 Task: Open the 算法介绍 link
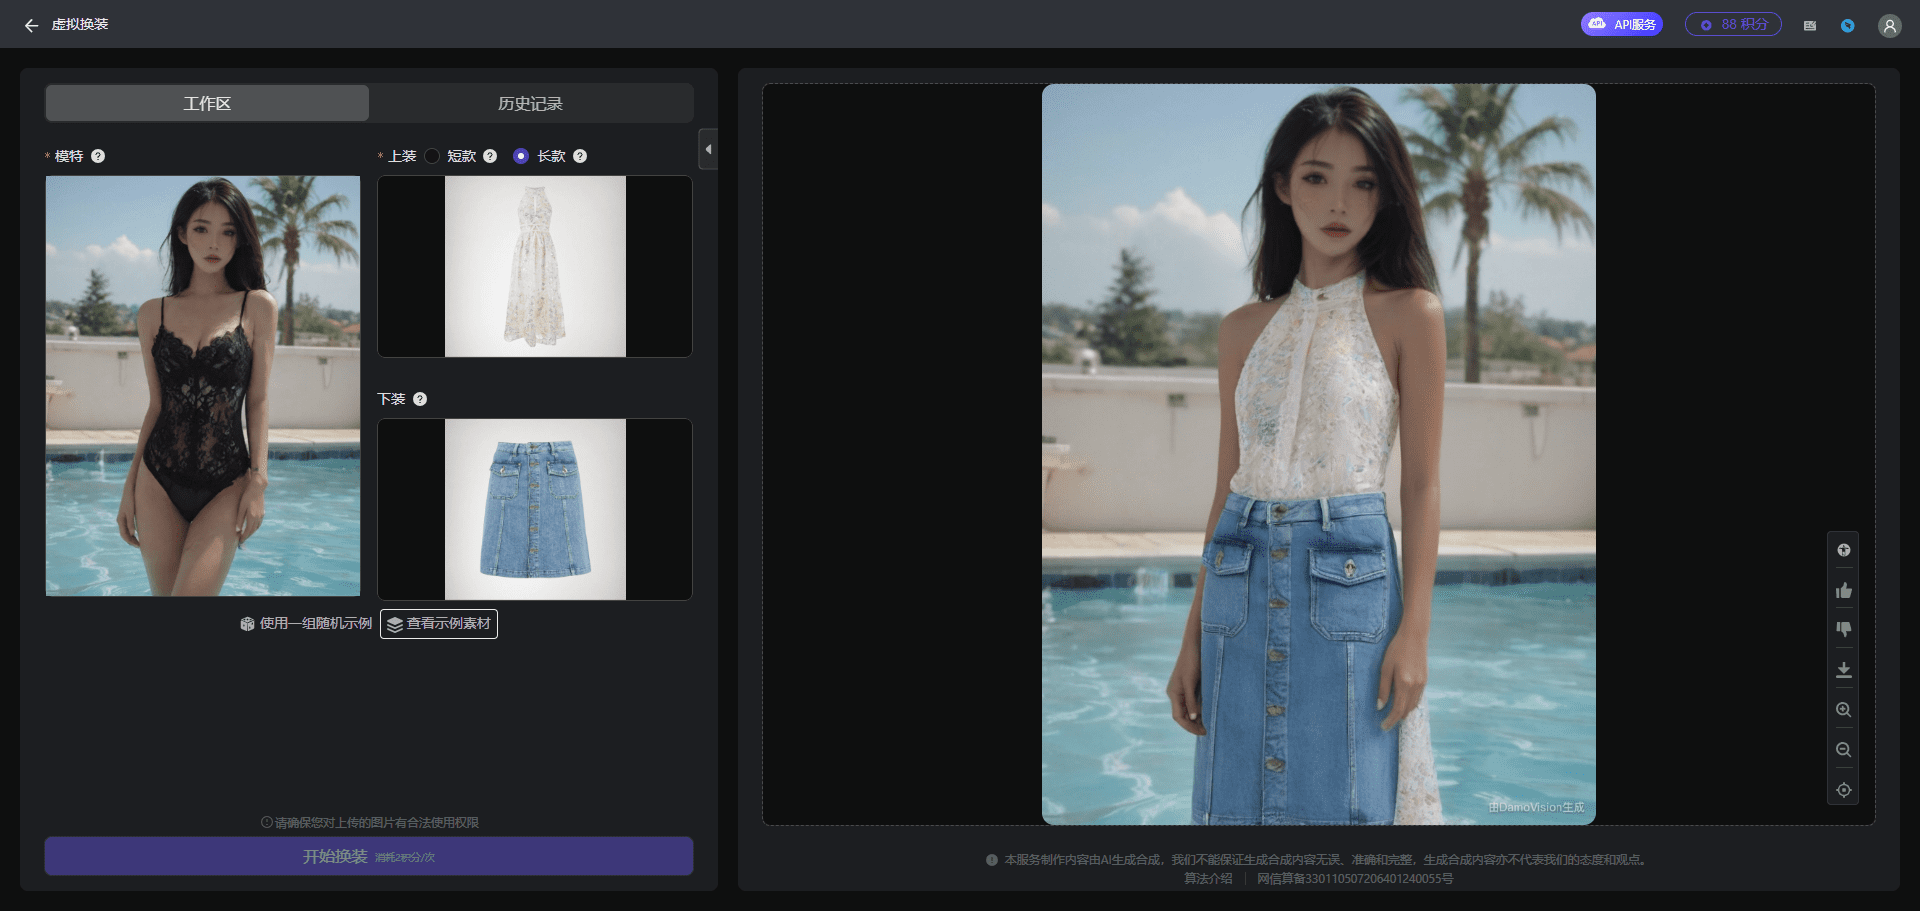tap(1208, 879)
